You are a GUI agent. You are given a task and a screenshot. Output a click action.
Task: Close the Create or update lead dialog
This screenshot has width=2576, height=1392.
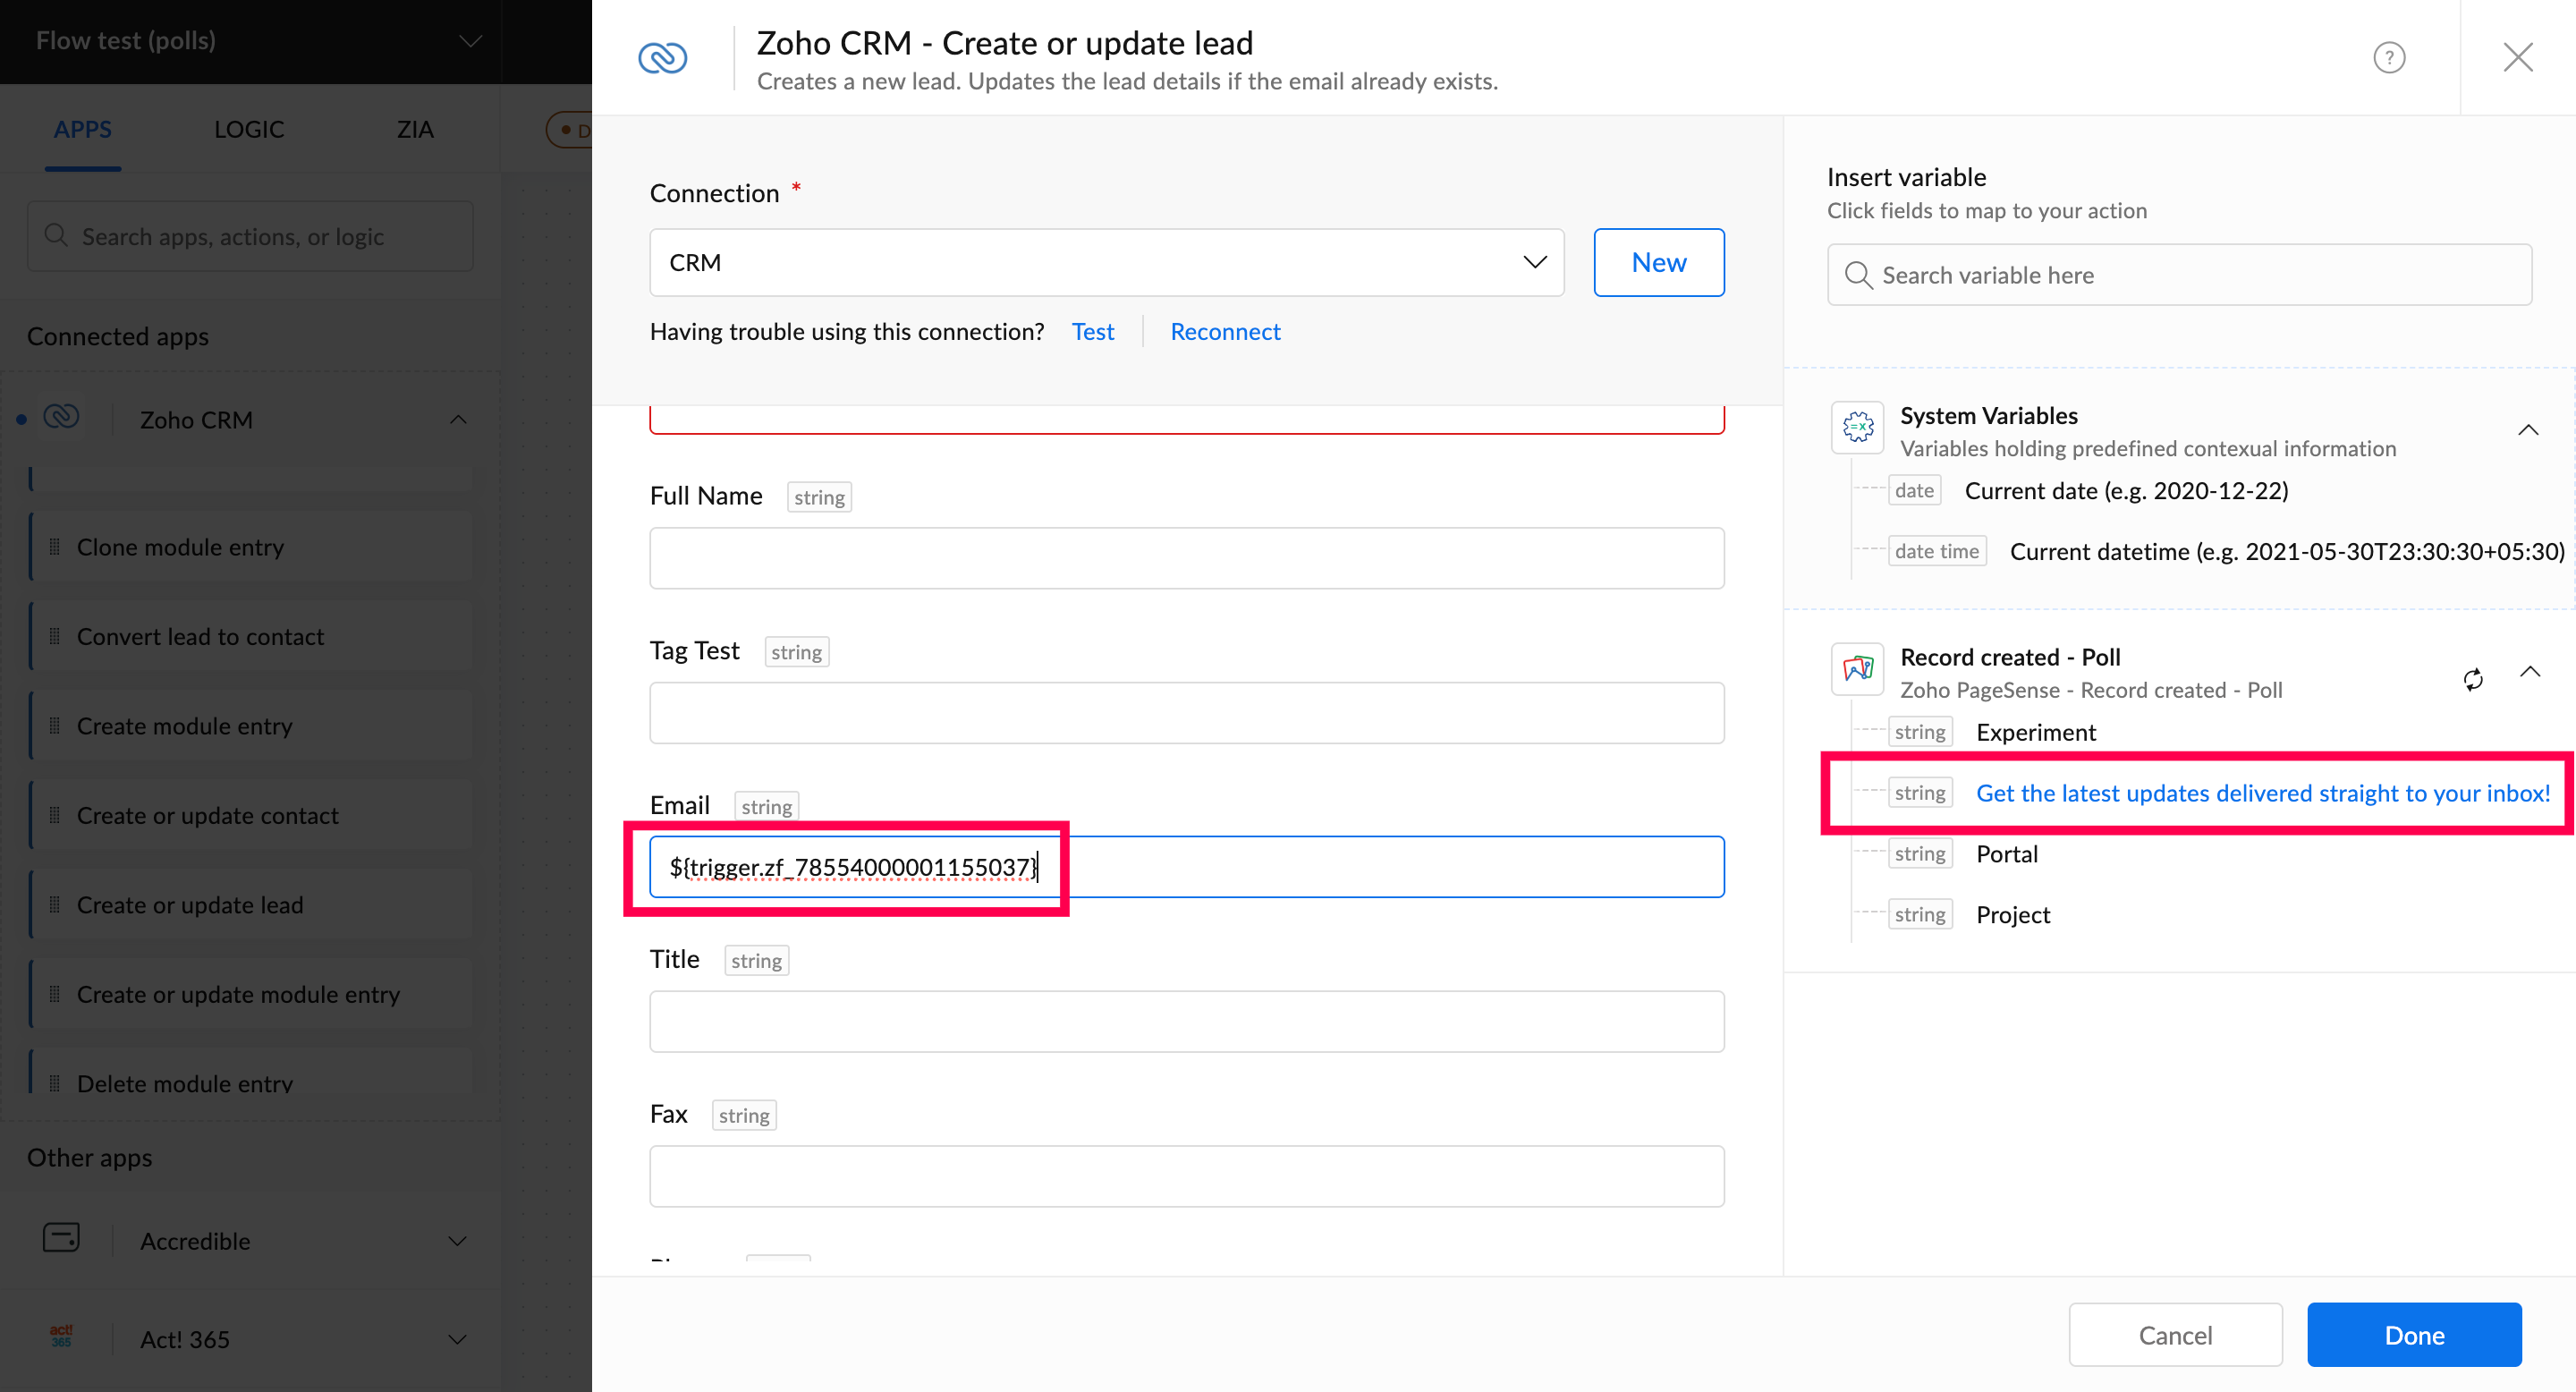2517,57
